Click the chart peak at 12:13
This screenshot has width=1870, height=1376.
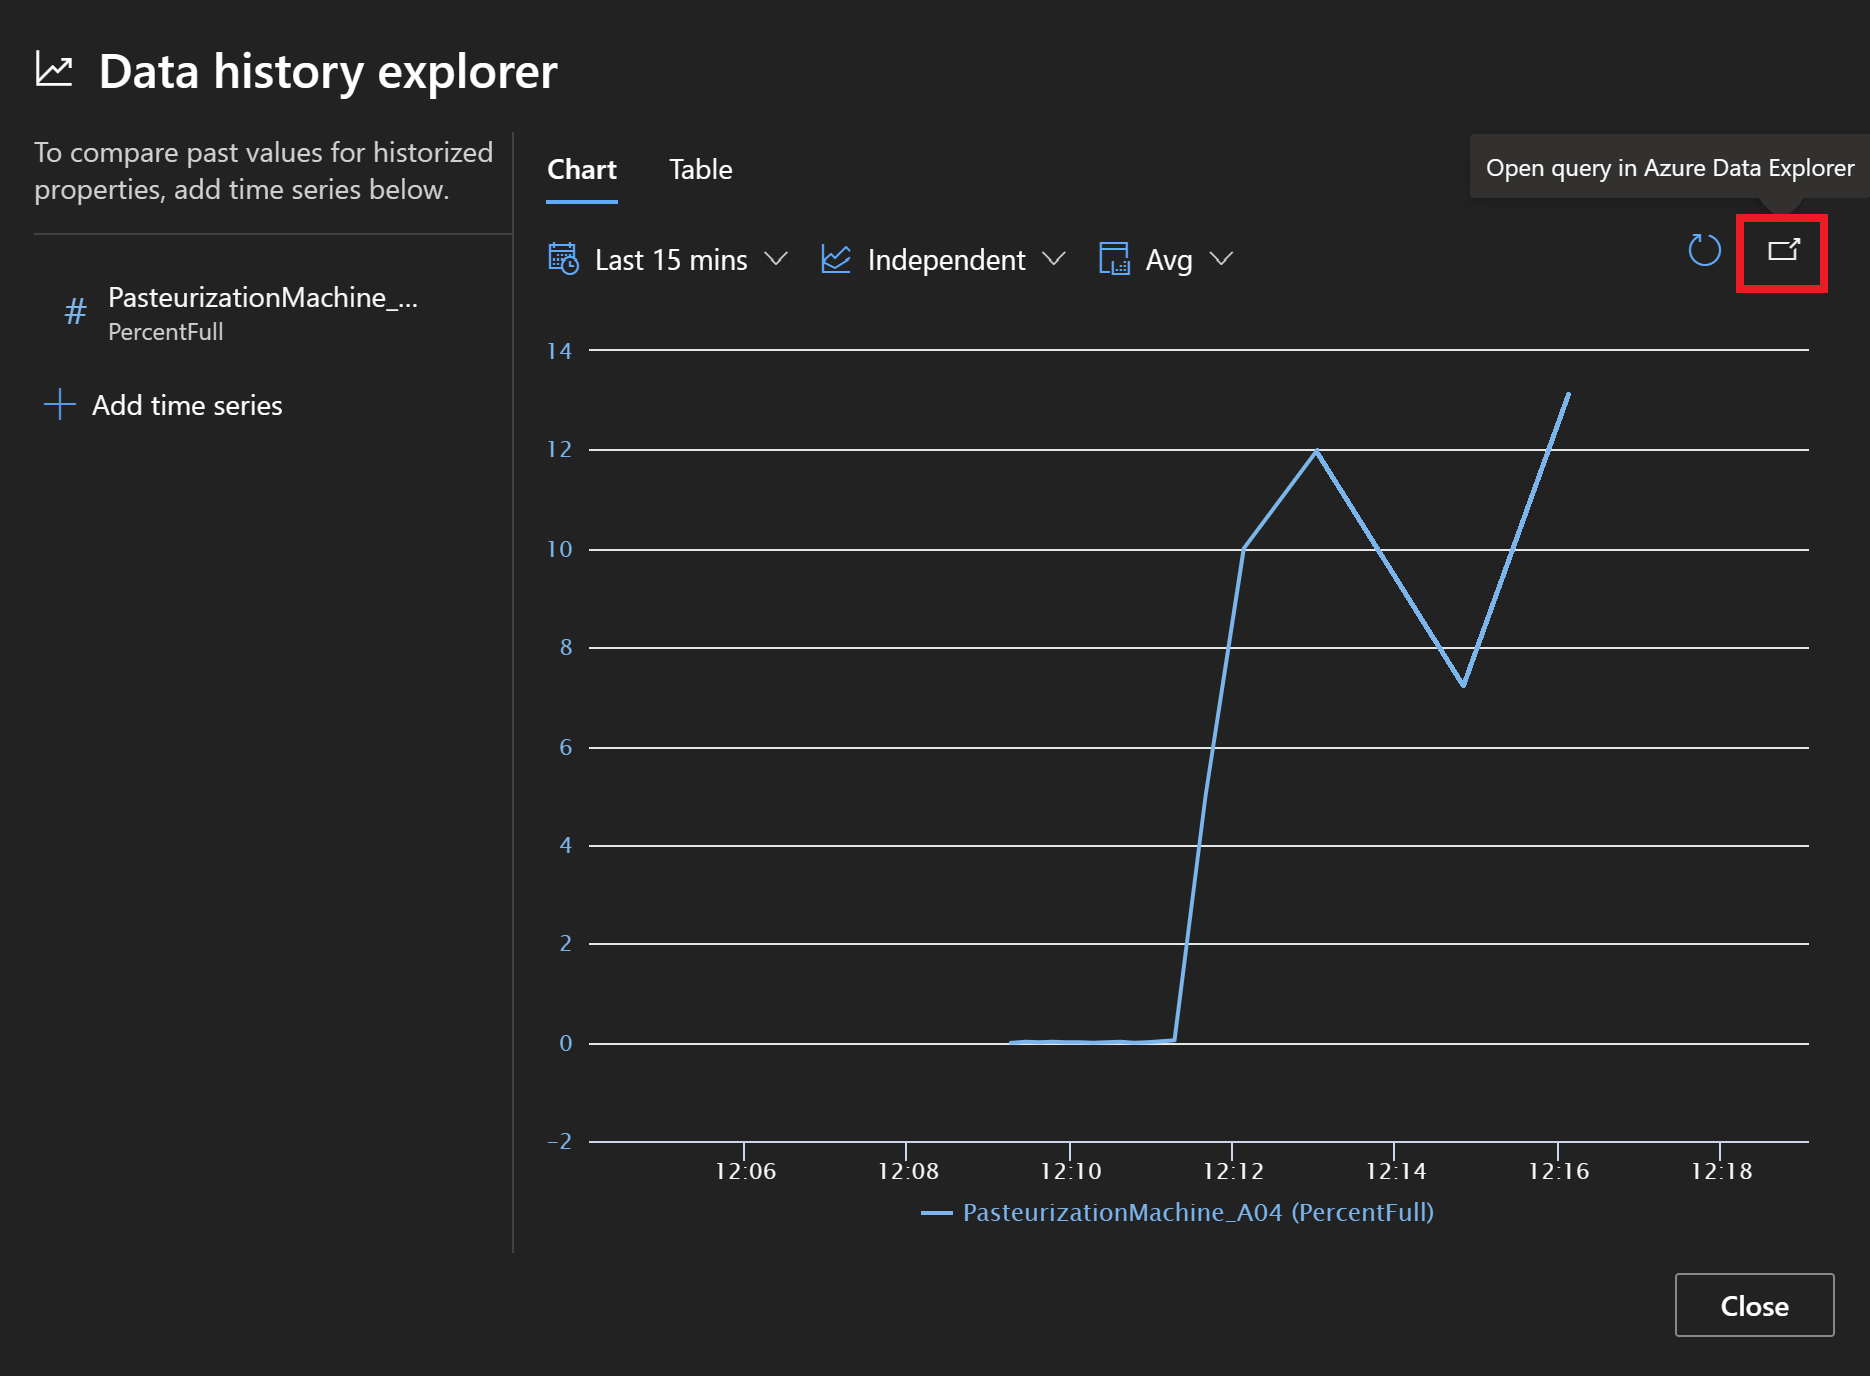[1316, 451]
